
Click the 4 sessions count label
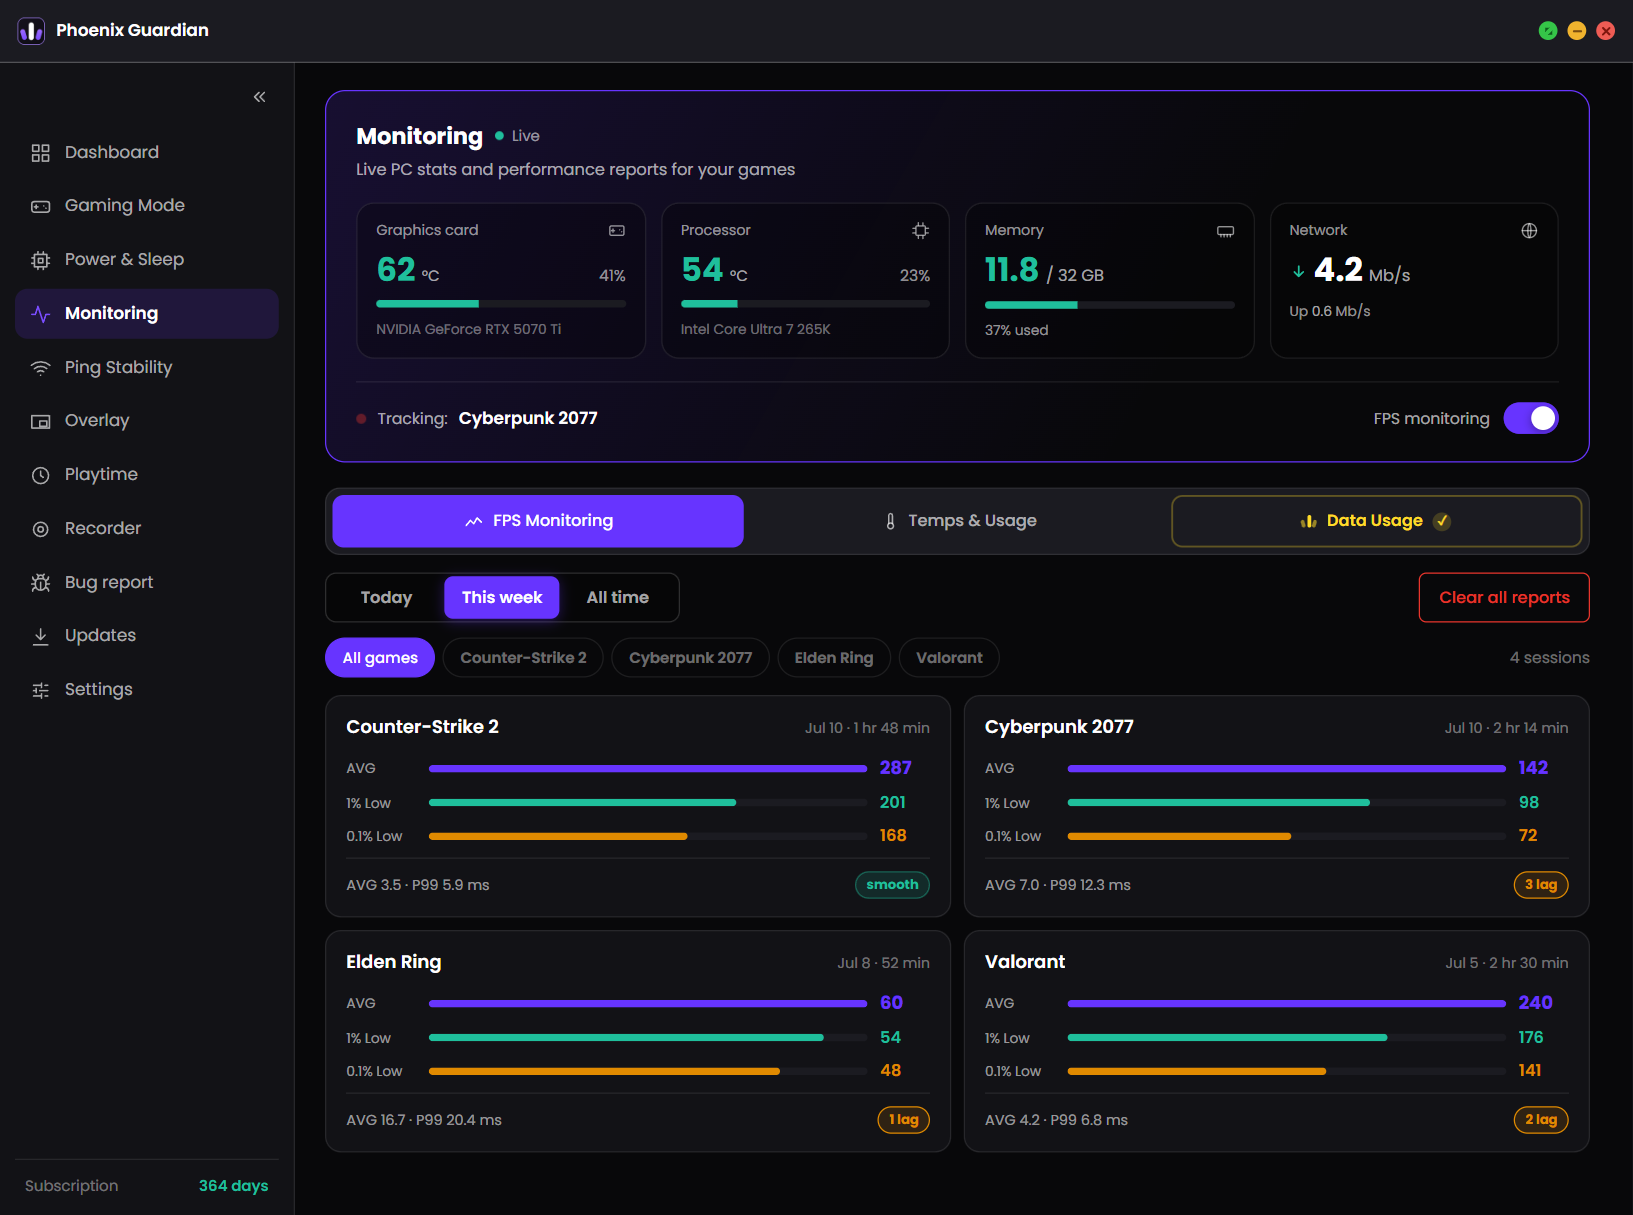tap(1549, 658)
